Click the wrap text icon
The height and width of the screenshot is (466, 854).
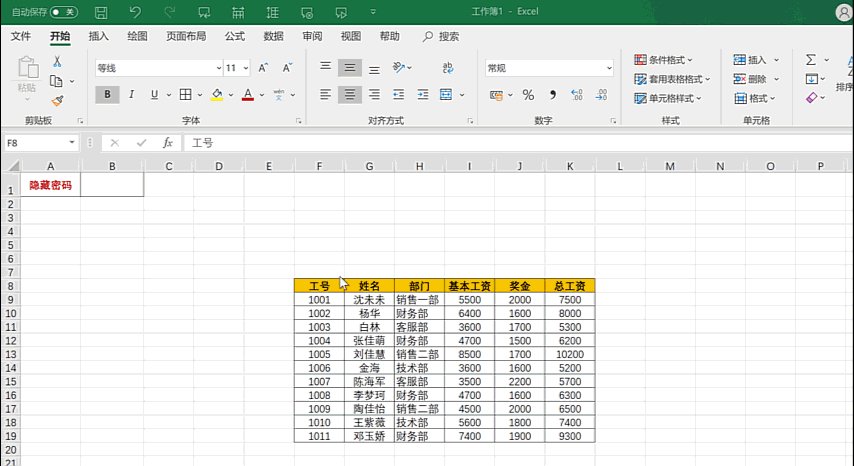coord(448,68)
